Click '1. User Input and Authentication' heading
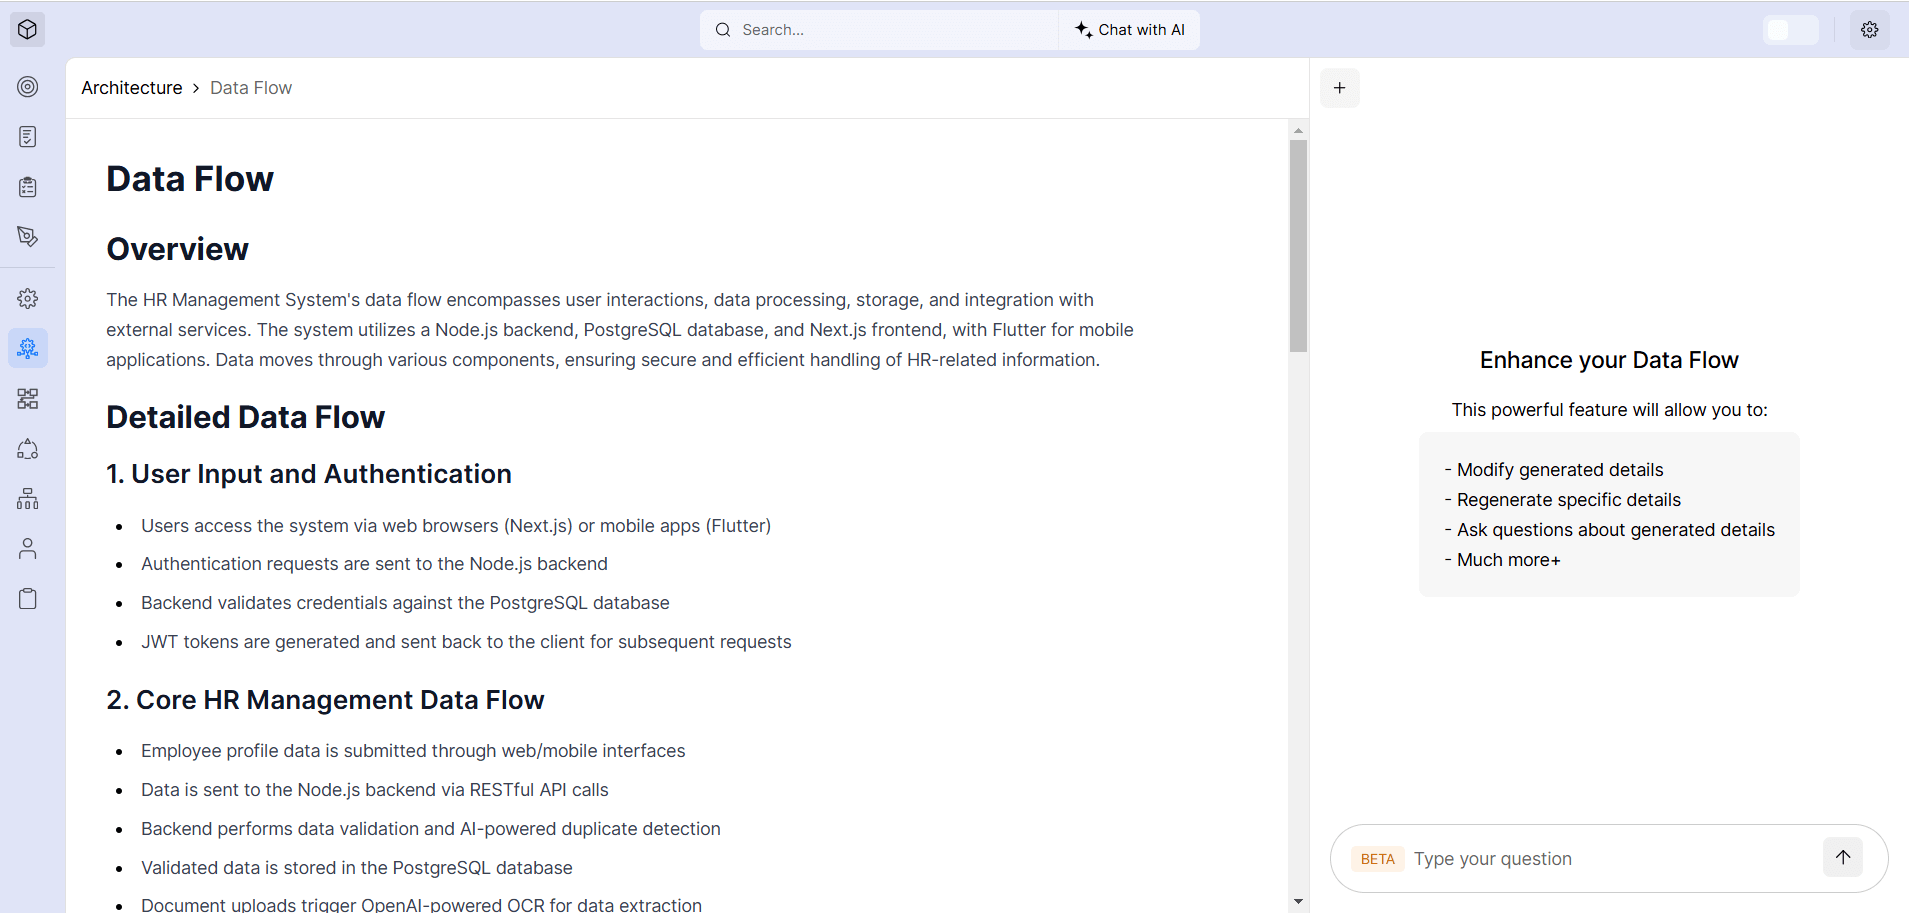1909x913 pixels. tap(309, 474)
